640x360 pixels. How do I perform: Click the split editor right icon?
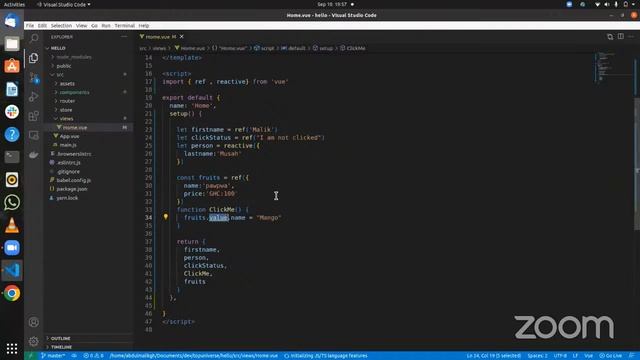pos(620,36)
